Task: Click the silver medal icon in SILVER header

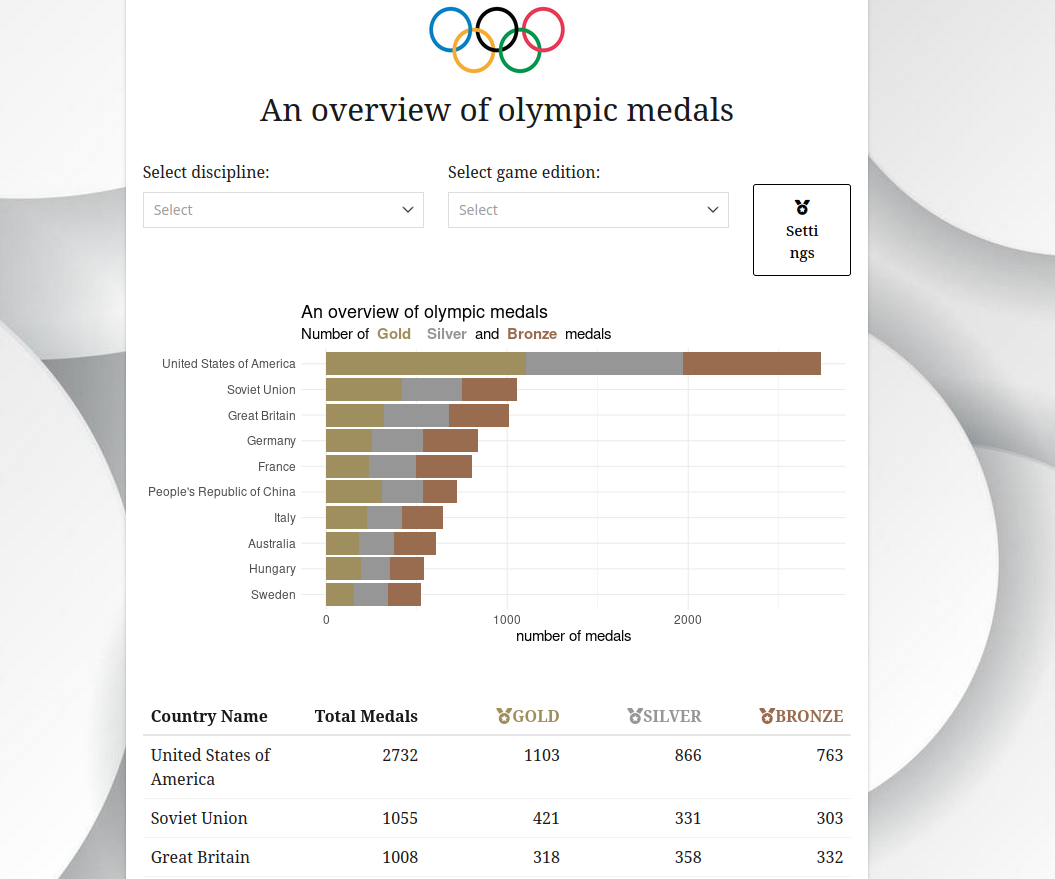Action: pos(634,716)
